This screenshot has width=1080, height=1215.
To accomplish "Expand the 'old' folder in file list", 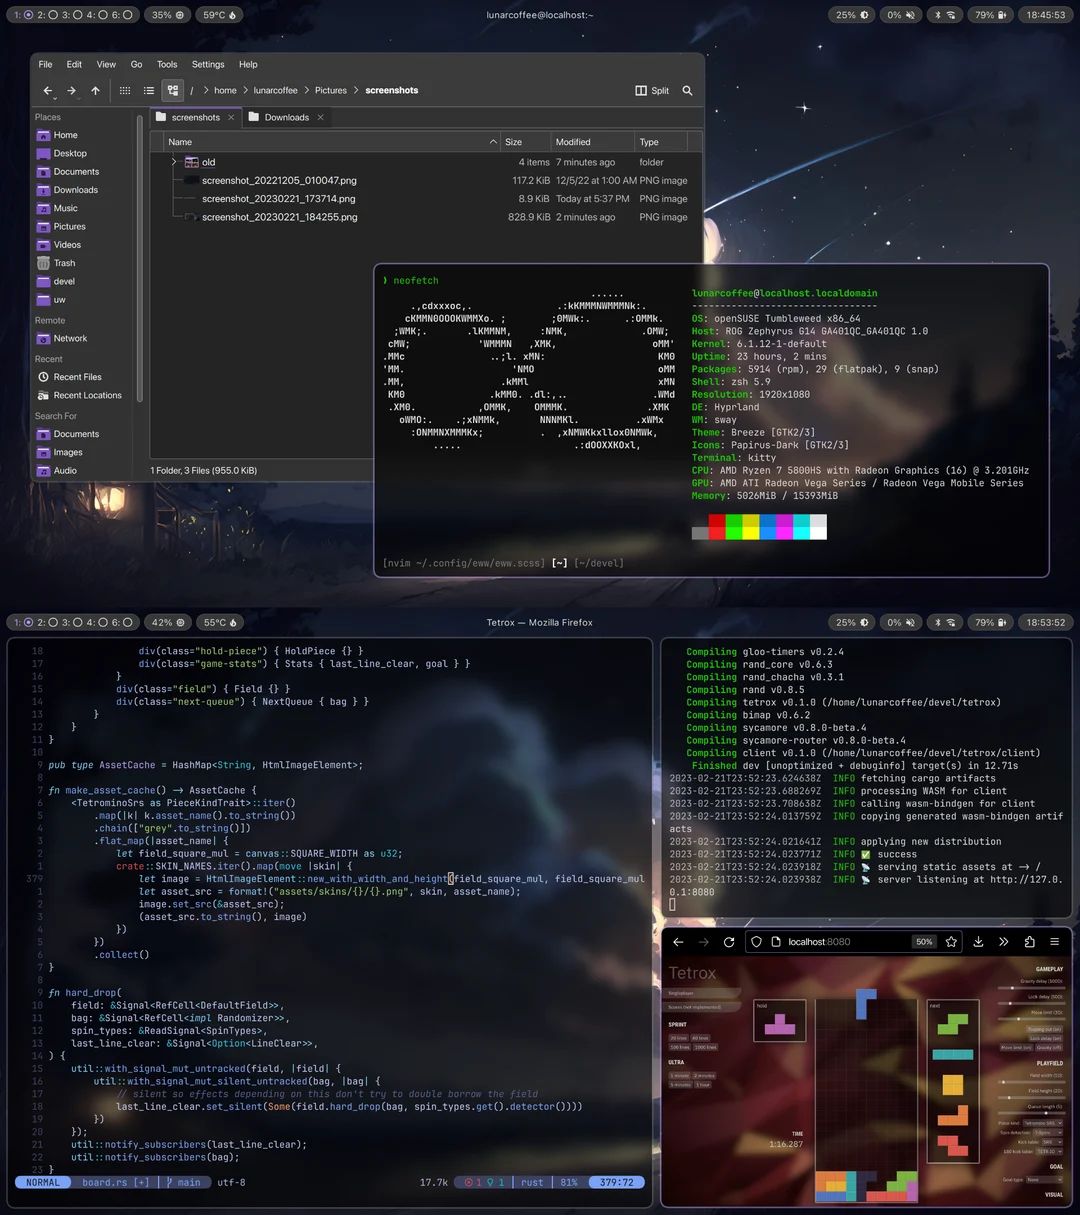I will tap(174, 162).
